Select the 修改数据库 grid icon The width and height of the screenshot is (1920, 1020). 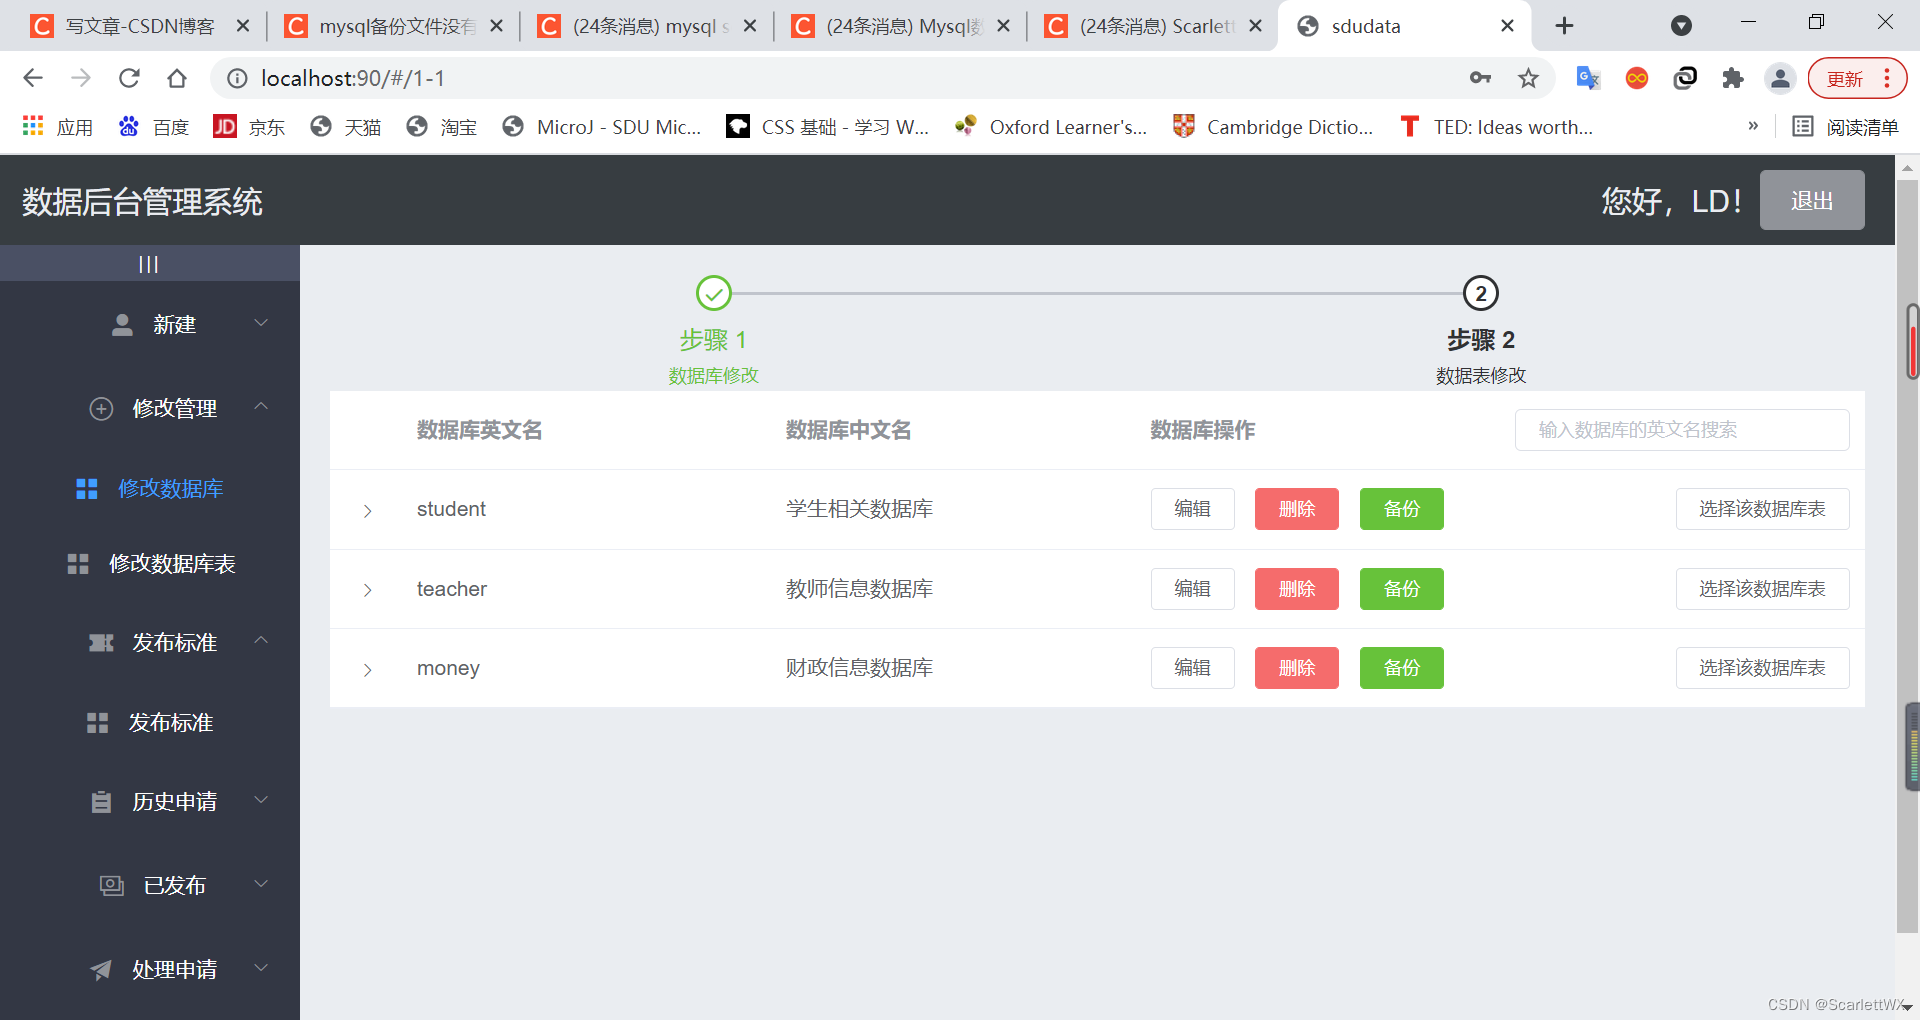86,488
